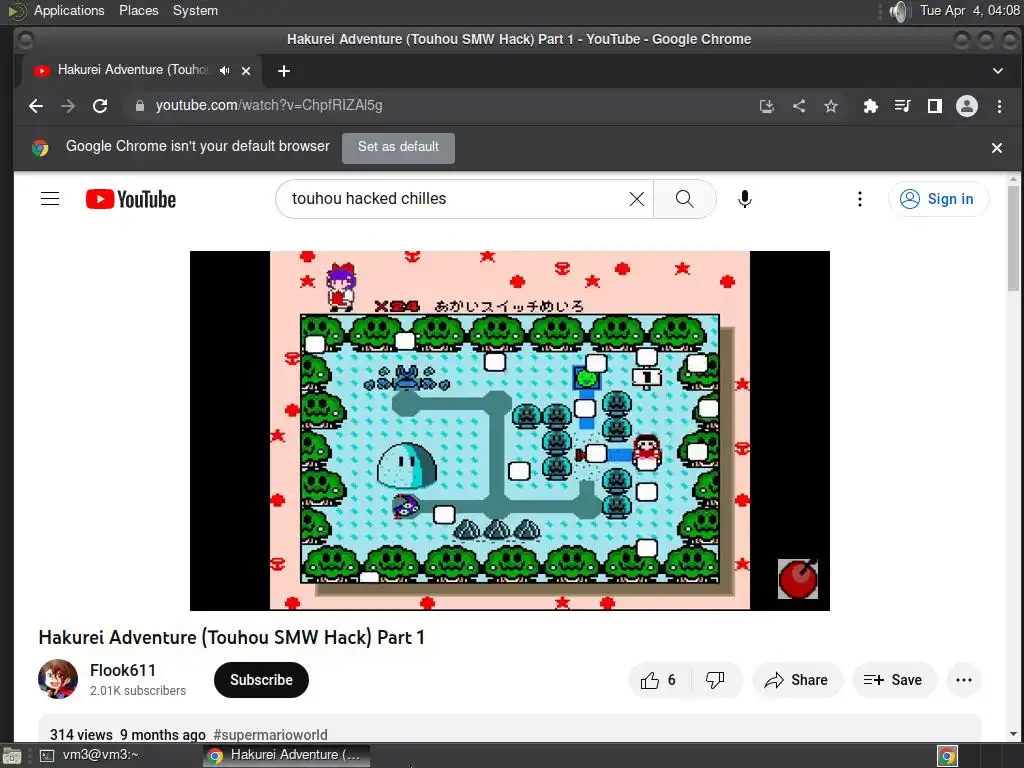The image size is (1024, 768).
Task: Open the Applications menu
Action: click(69, 10)
